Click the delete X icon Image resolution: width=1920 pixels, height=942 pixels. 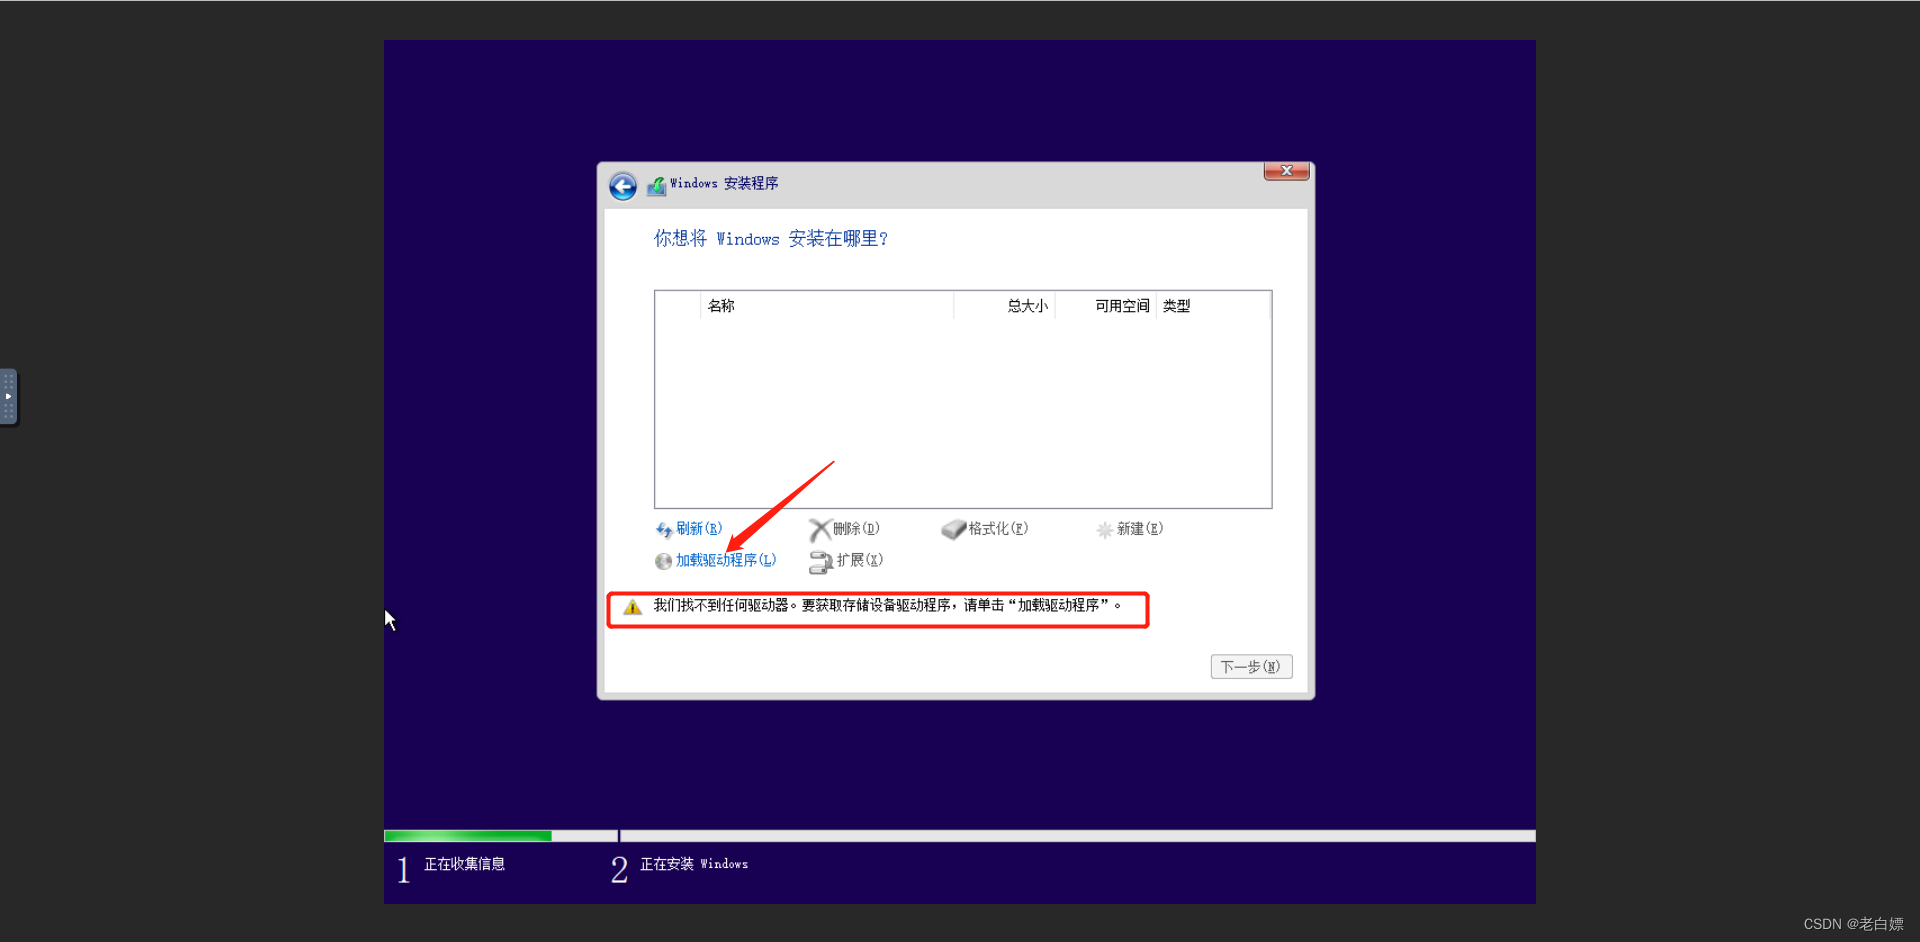[x=820, y=530]
